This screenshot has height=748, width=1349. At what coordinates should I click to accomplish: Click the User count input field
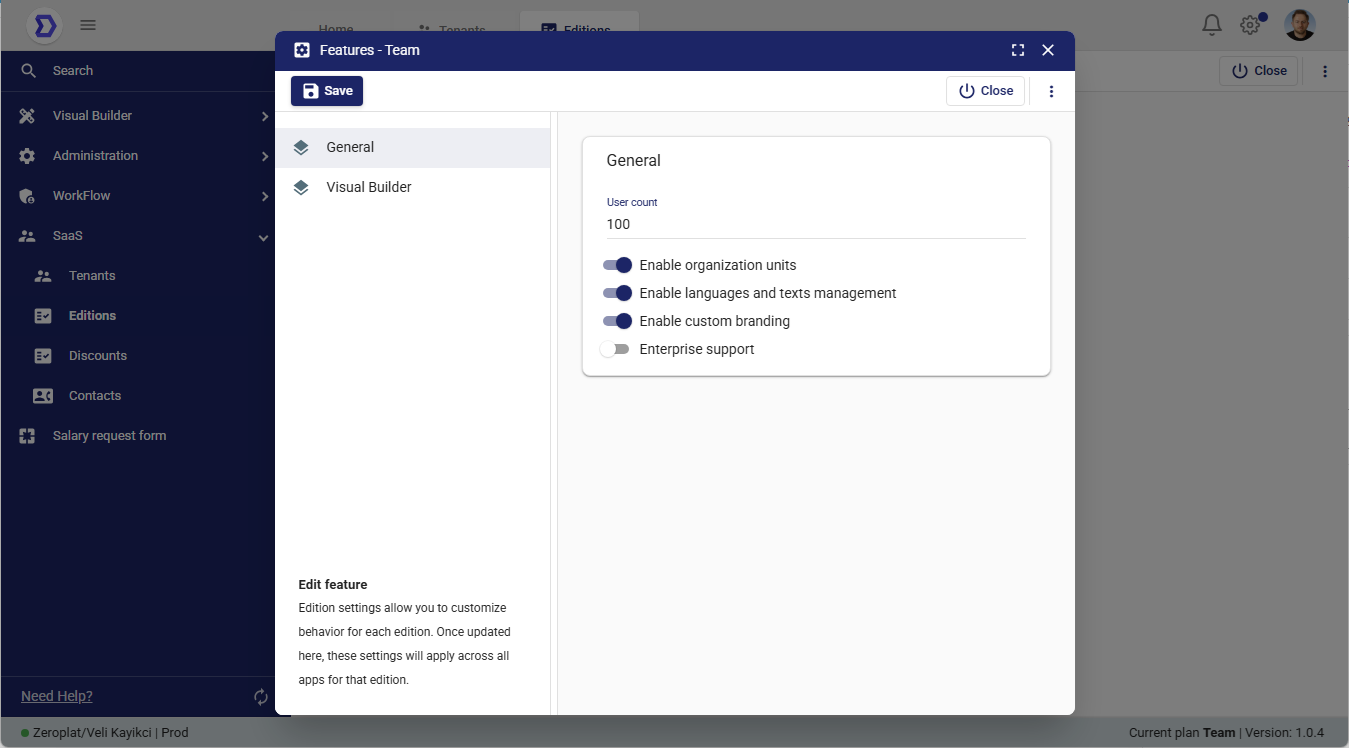pyautogui.click(x=815, y=224)
